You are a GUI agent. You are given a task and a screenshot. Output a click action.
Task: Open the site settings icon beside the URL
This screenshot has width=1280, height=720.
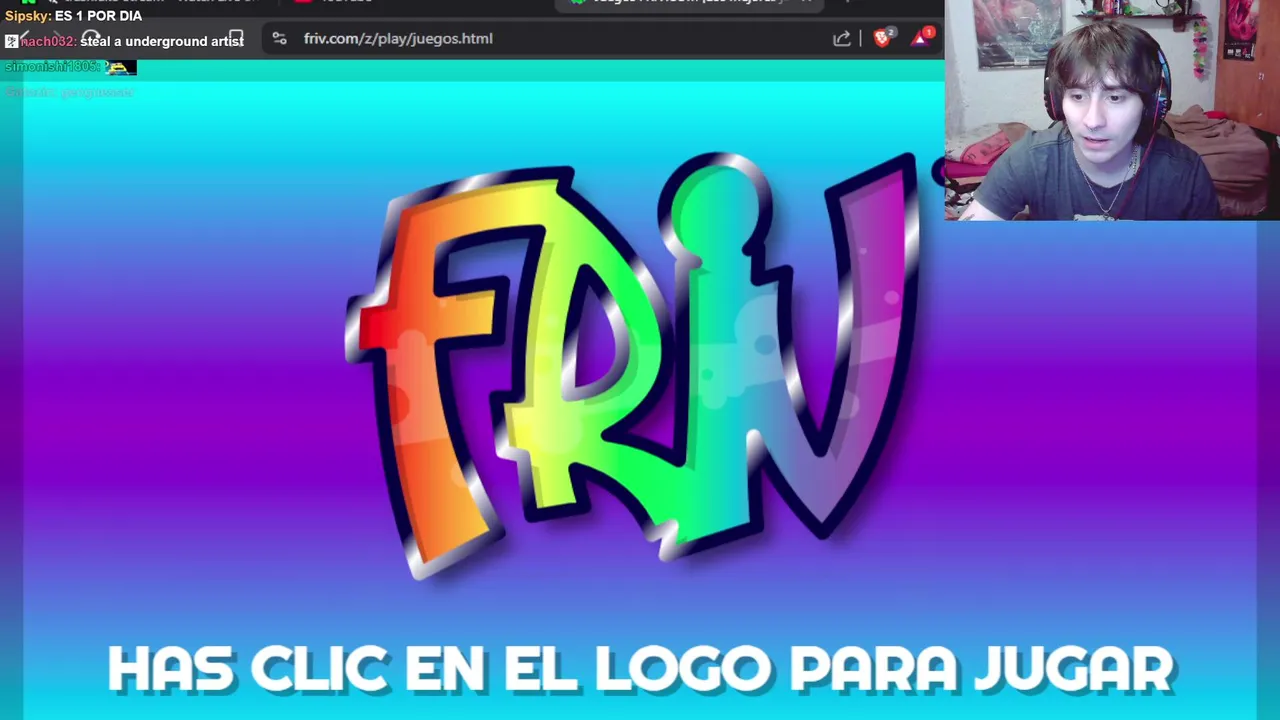pos(279,39)
